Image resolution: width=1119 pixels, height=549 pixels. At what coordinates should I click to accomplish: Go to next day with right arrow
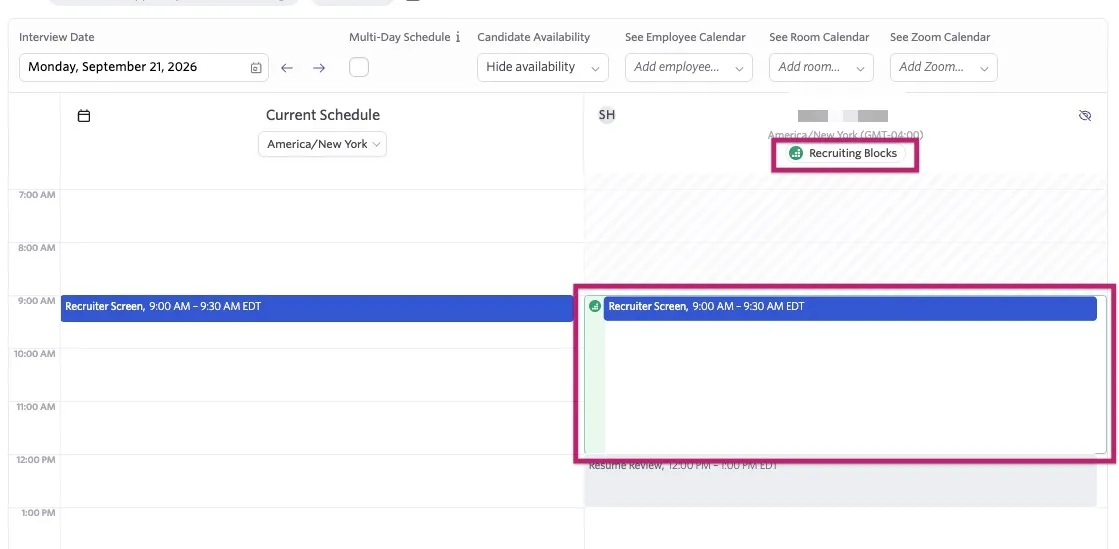coord(319,68)
